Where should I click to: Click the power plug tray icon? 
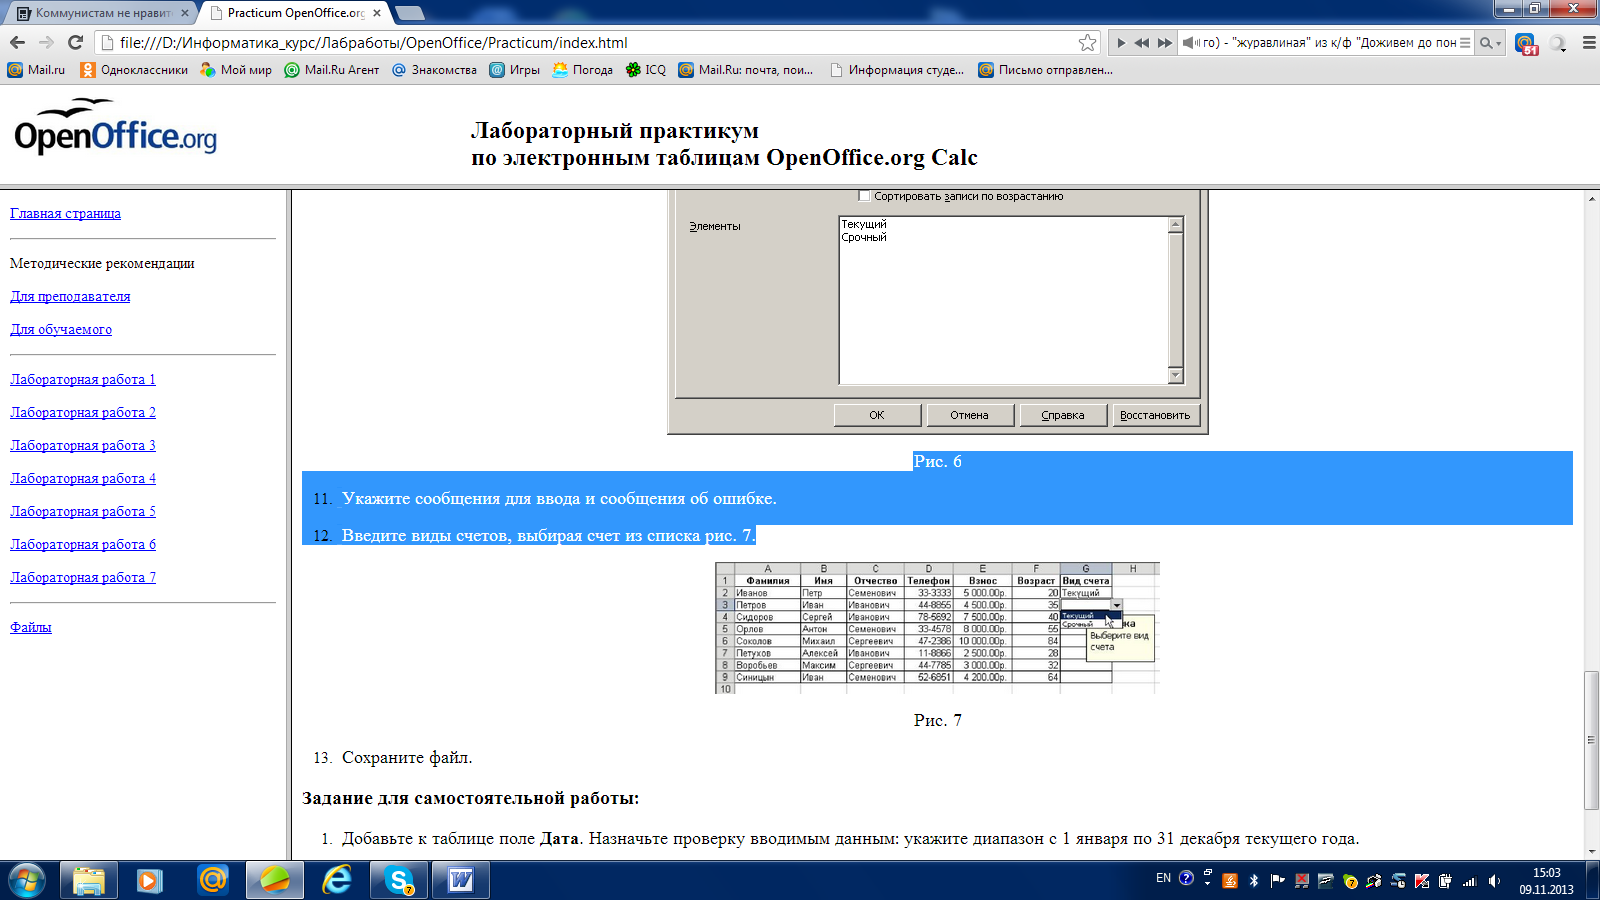coord(1446,881)
